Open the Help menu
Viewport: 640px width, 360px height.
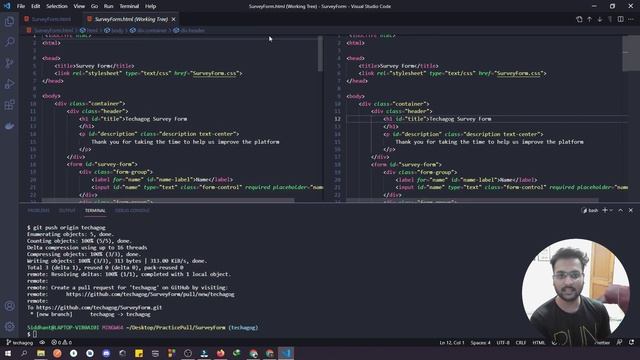151,6
